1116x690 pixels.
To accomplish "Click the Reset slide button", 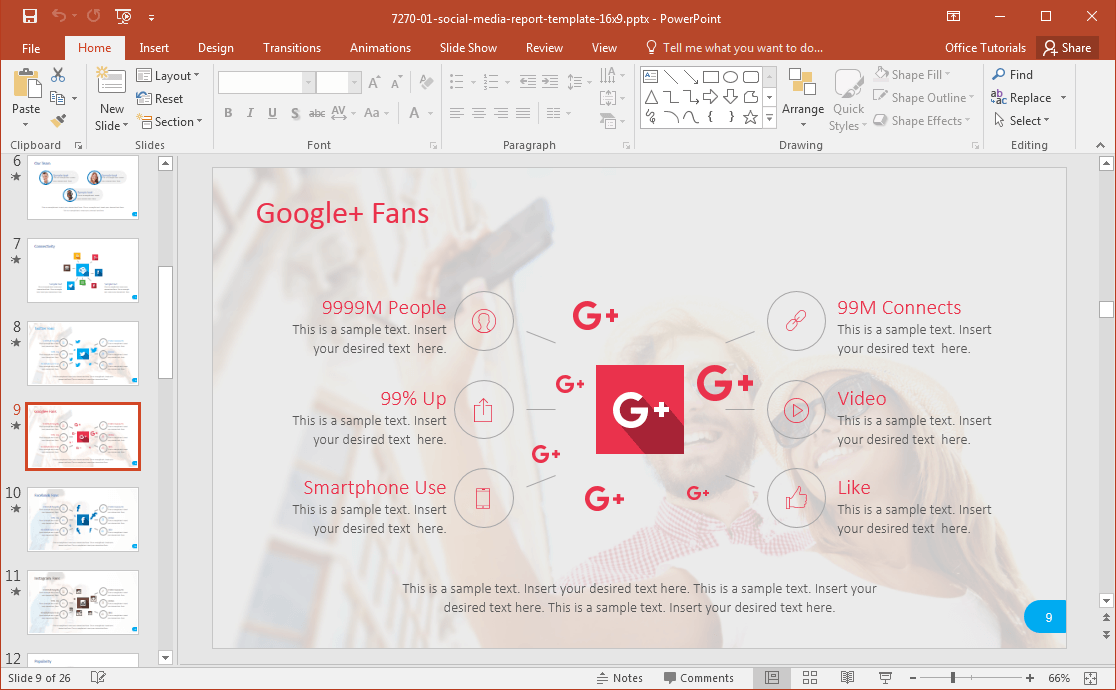I will point(160,99).
